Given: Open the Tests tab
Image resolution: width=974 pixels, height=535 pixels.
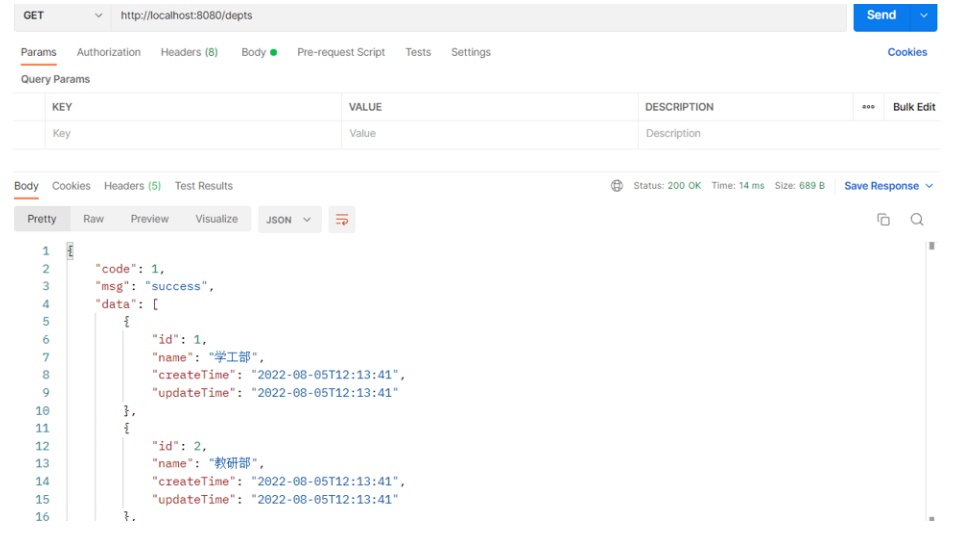Looking at the screenshot, I should click(x=418, y=52).
